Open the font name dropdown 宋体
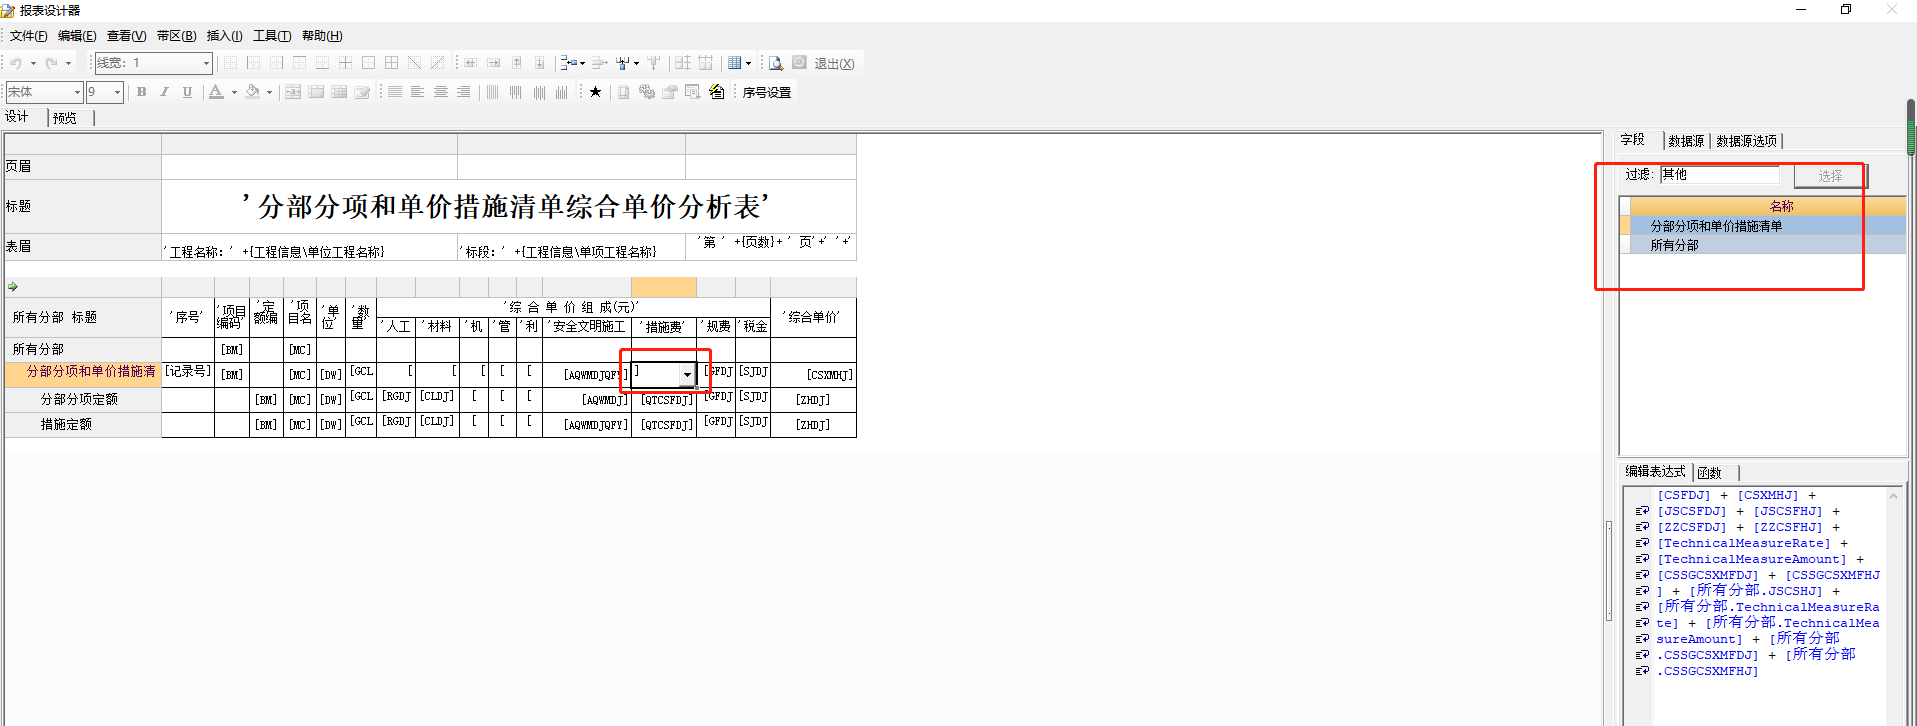 click(x=77, y=92)
